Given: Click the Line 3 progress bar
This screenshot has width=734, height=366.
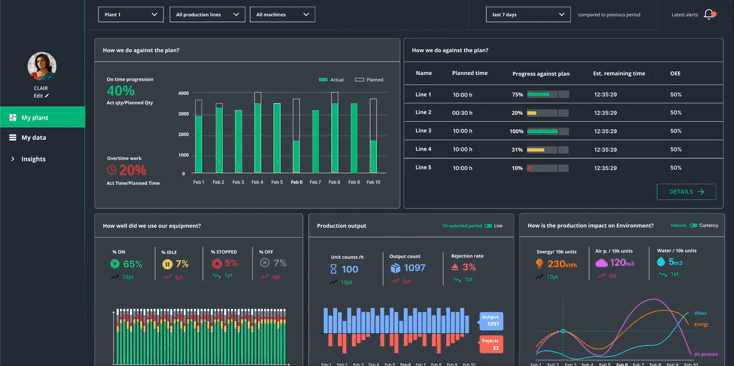Looking at the screenshot, I should 548,132.
